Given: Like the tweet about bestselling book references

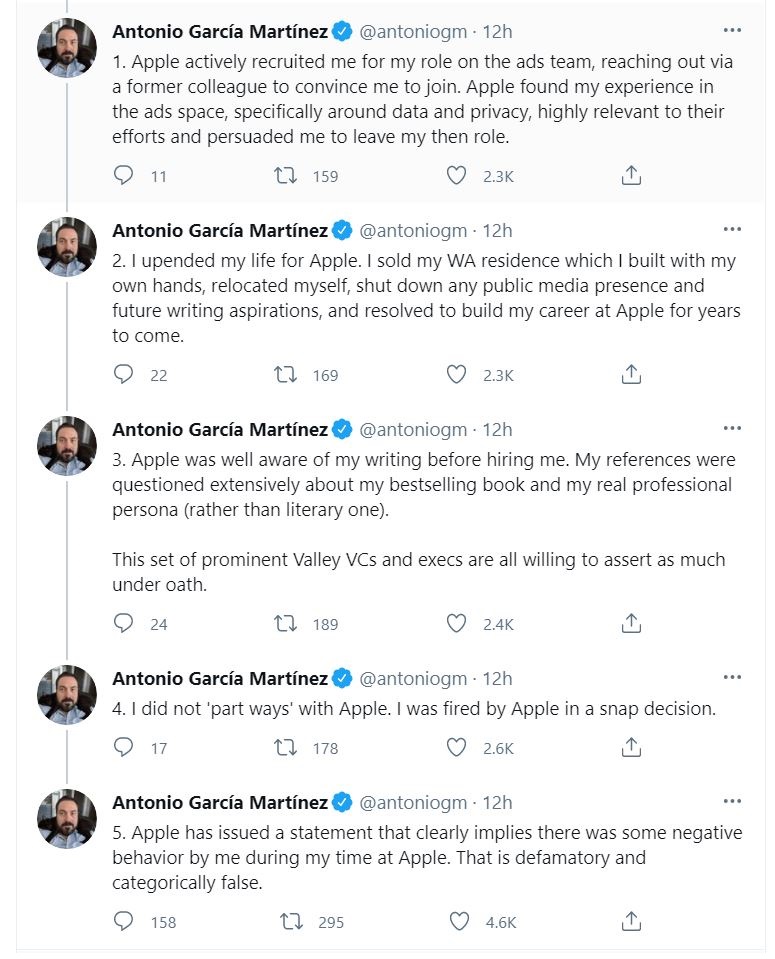Looking at the screenshot, I should [x=456, y=624].
